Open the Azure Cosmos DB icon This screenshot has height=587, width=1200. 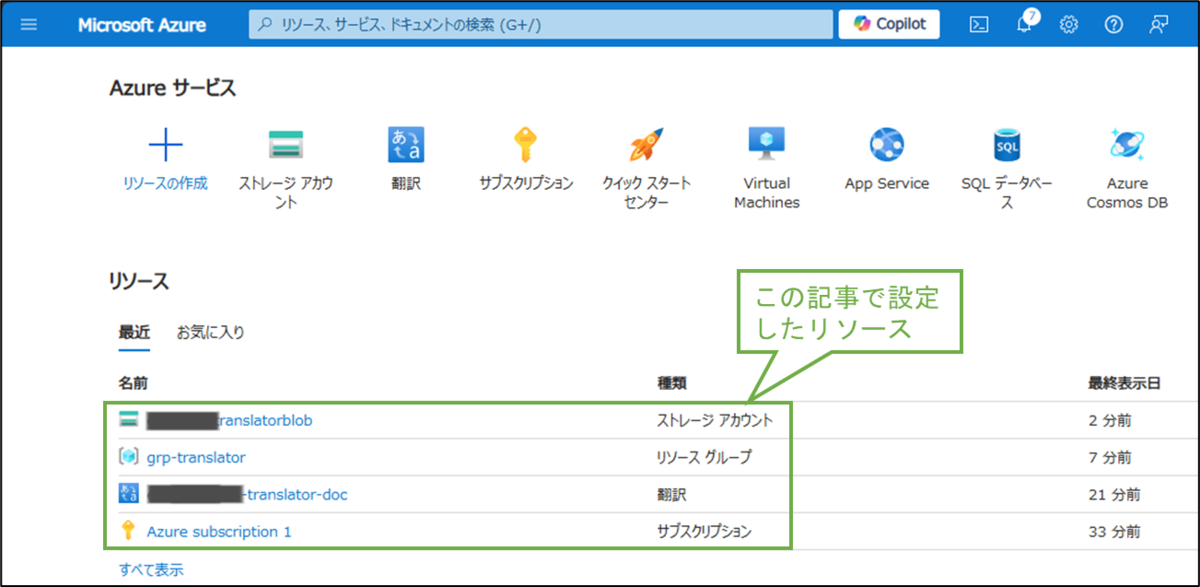(x=1127, y=145)
